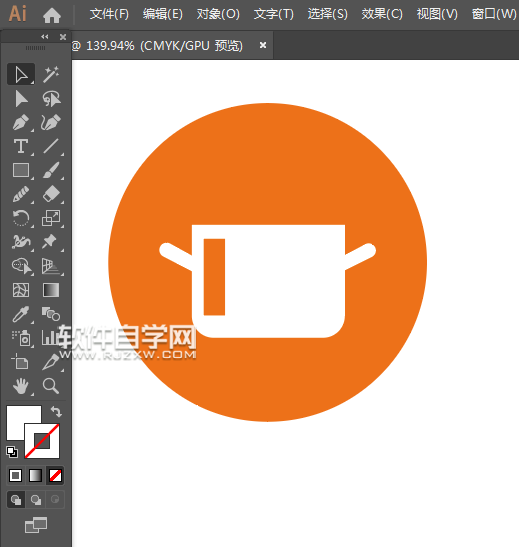Set paint mode to None
Screen dimensions: 519x547
click(55, 475)
